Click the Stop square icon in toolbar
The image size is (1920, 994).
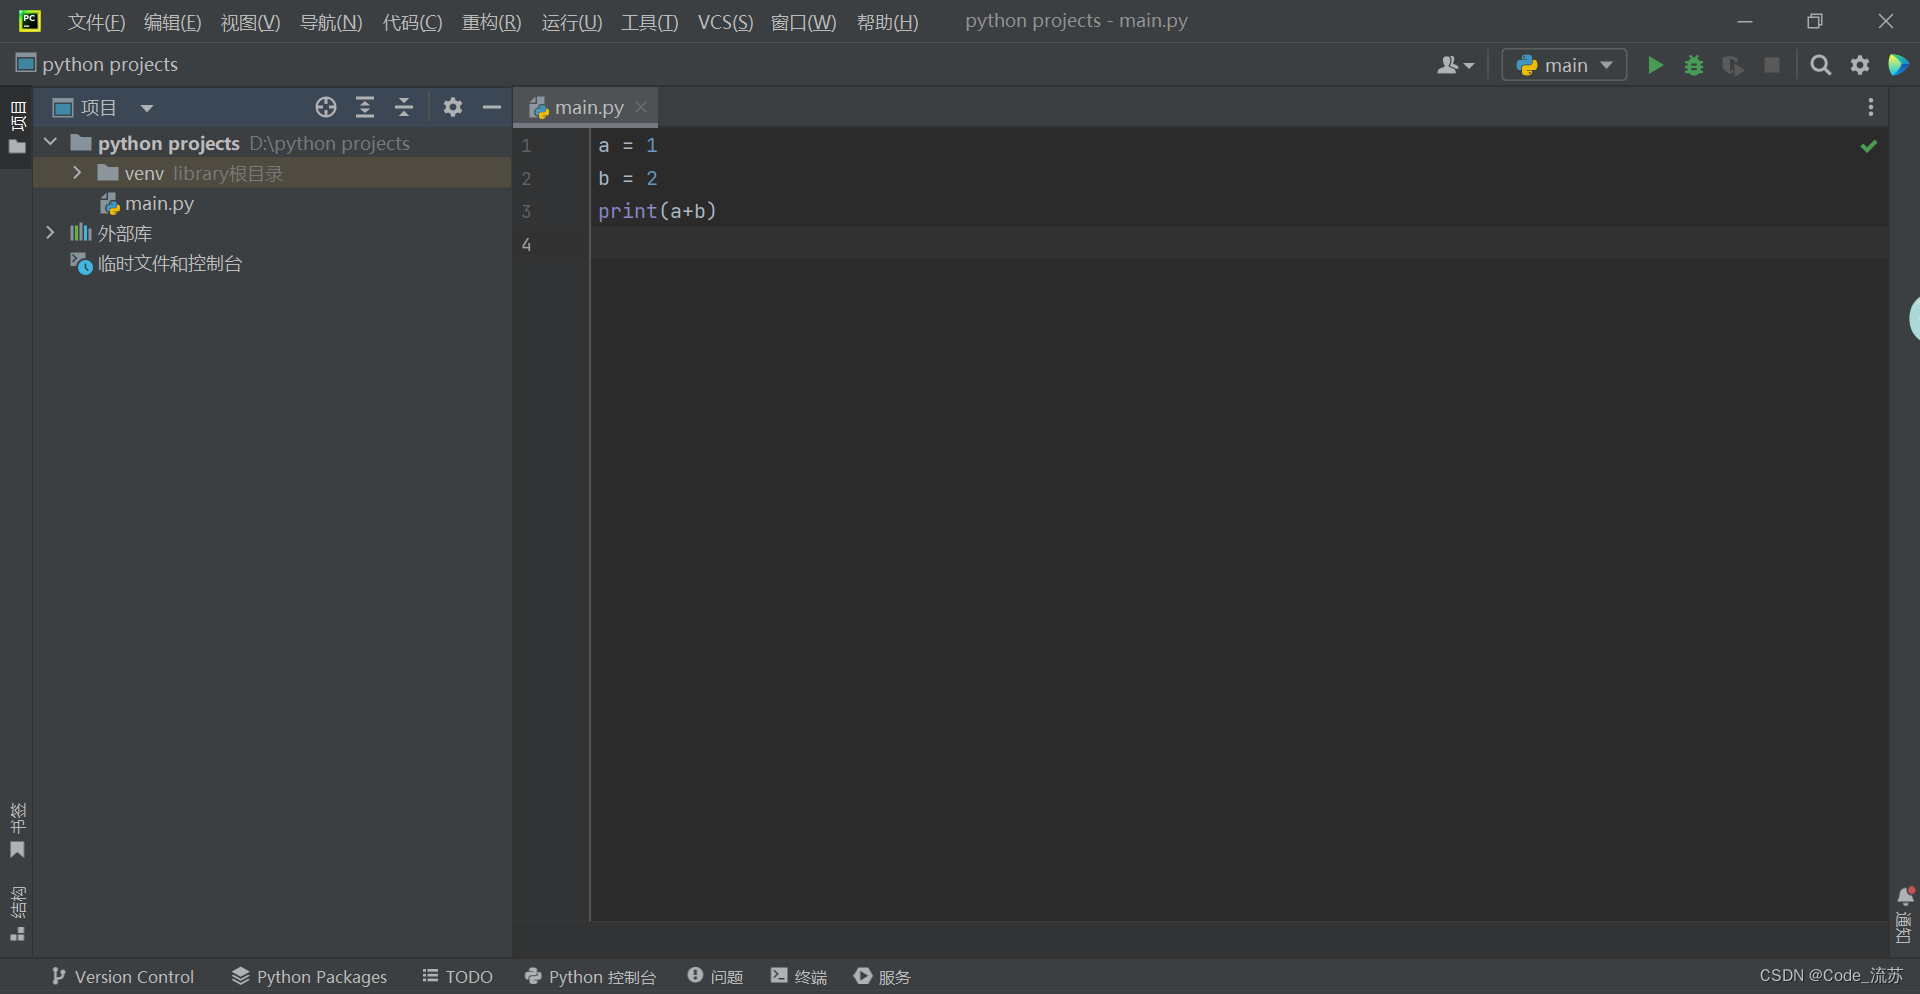click(1772, 65)
